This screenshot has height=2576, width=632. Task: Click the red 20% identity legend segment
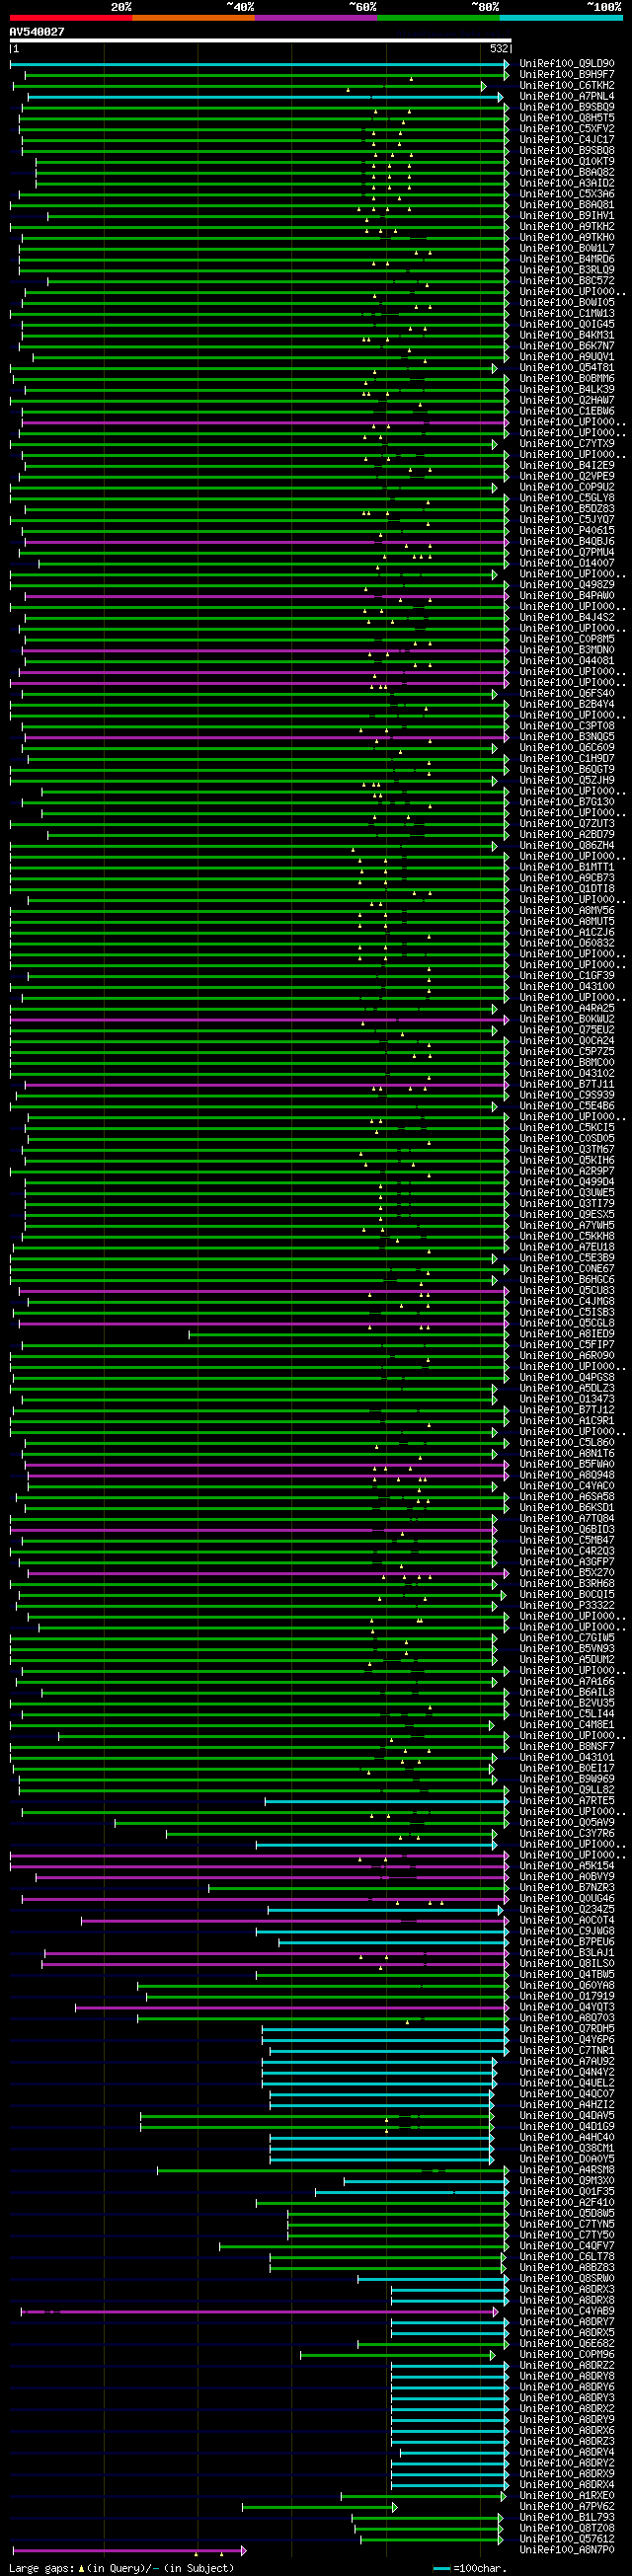(x=71, y=17)
